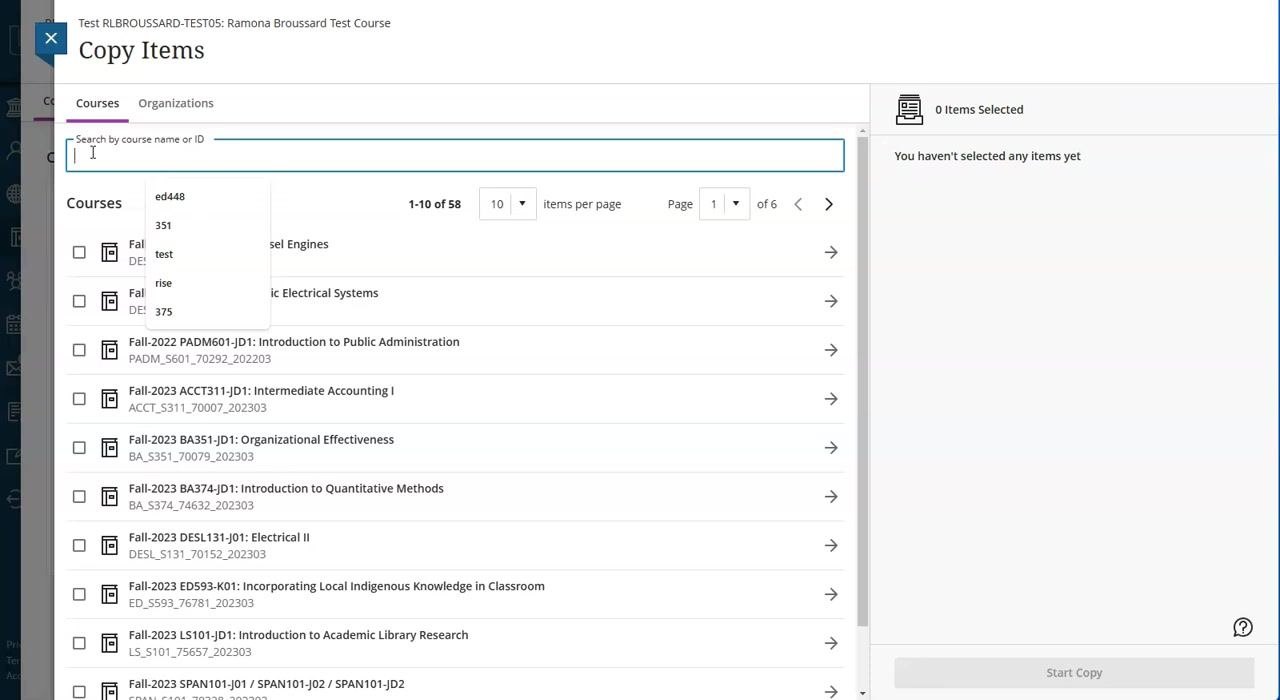Check the LS101-JD1 course checkbox
Image resolution: width=1280 pixels, height=700 pixels.
tap(79, 643)
